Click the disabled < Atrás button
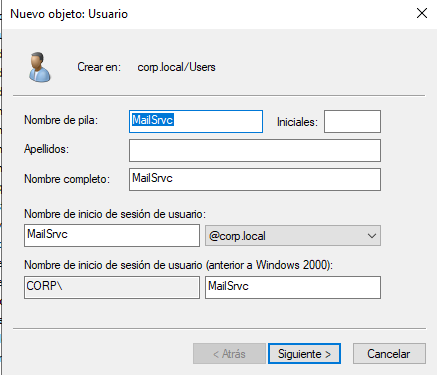This screenshot has width=437, height=375. pyautogui.click(x=229, y=354)
